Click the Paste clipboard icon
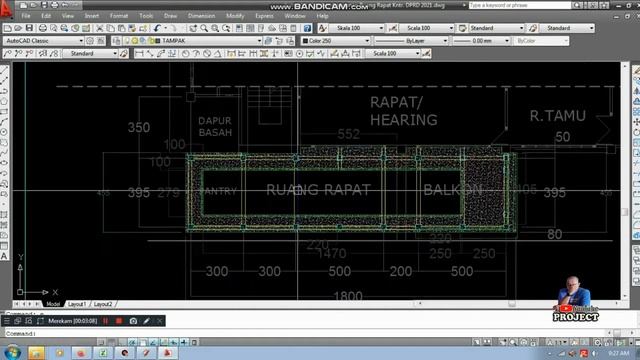 click(x=121, y=28)
